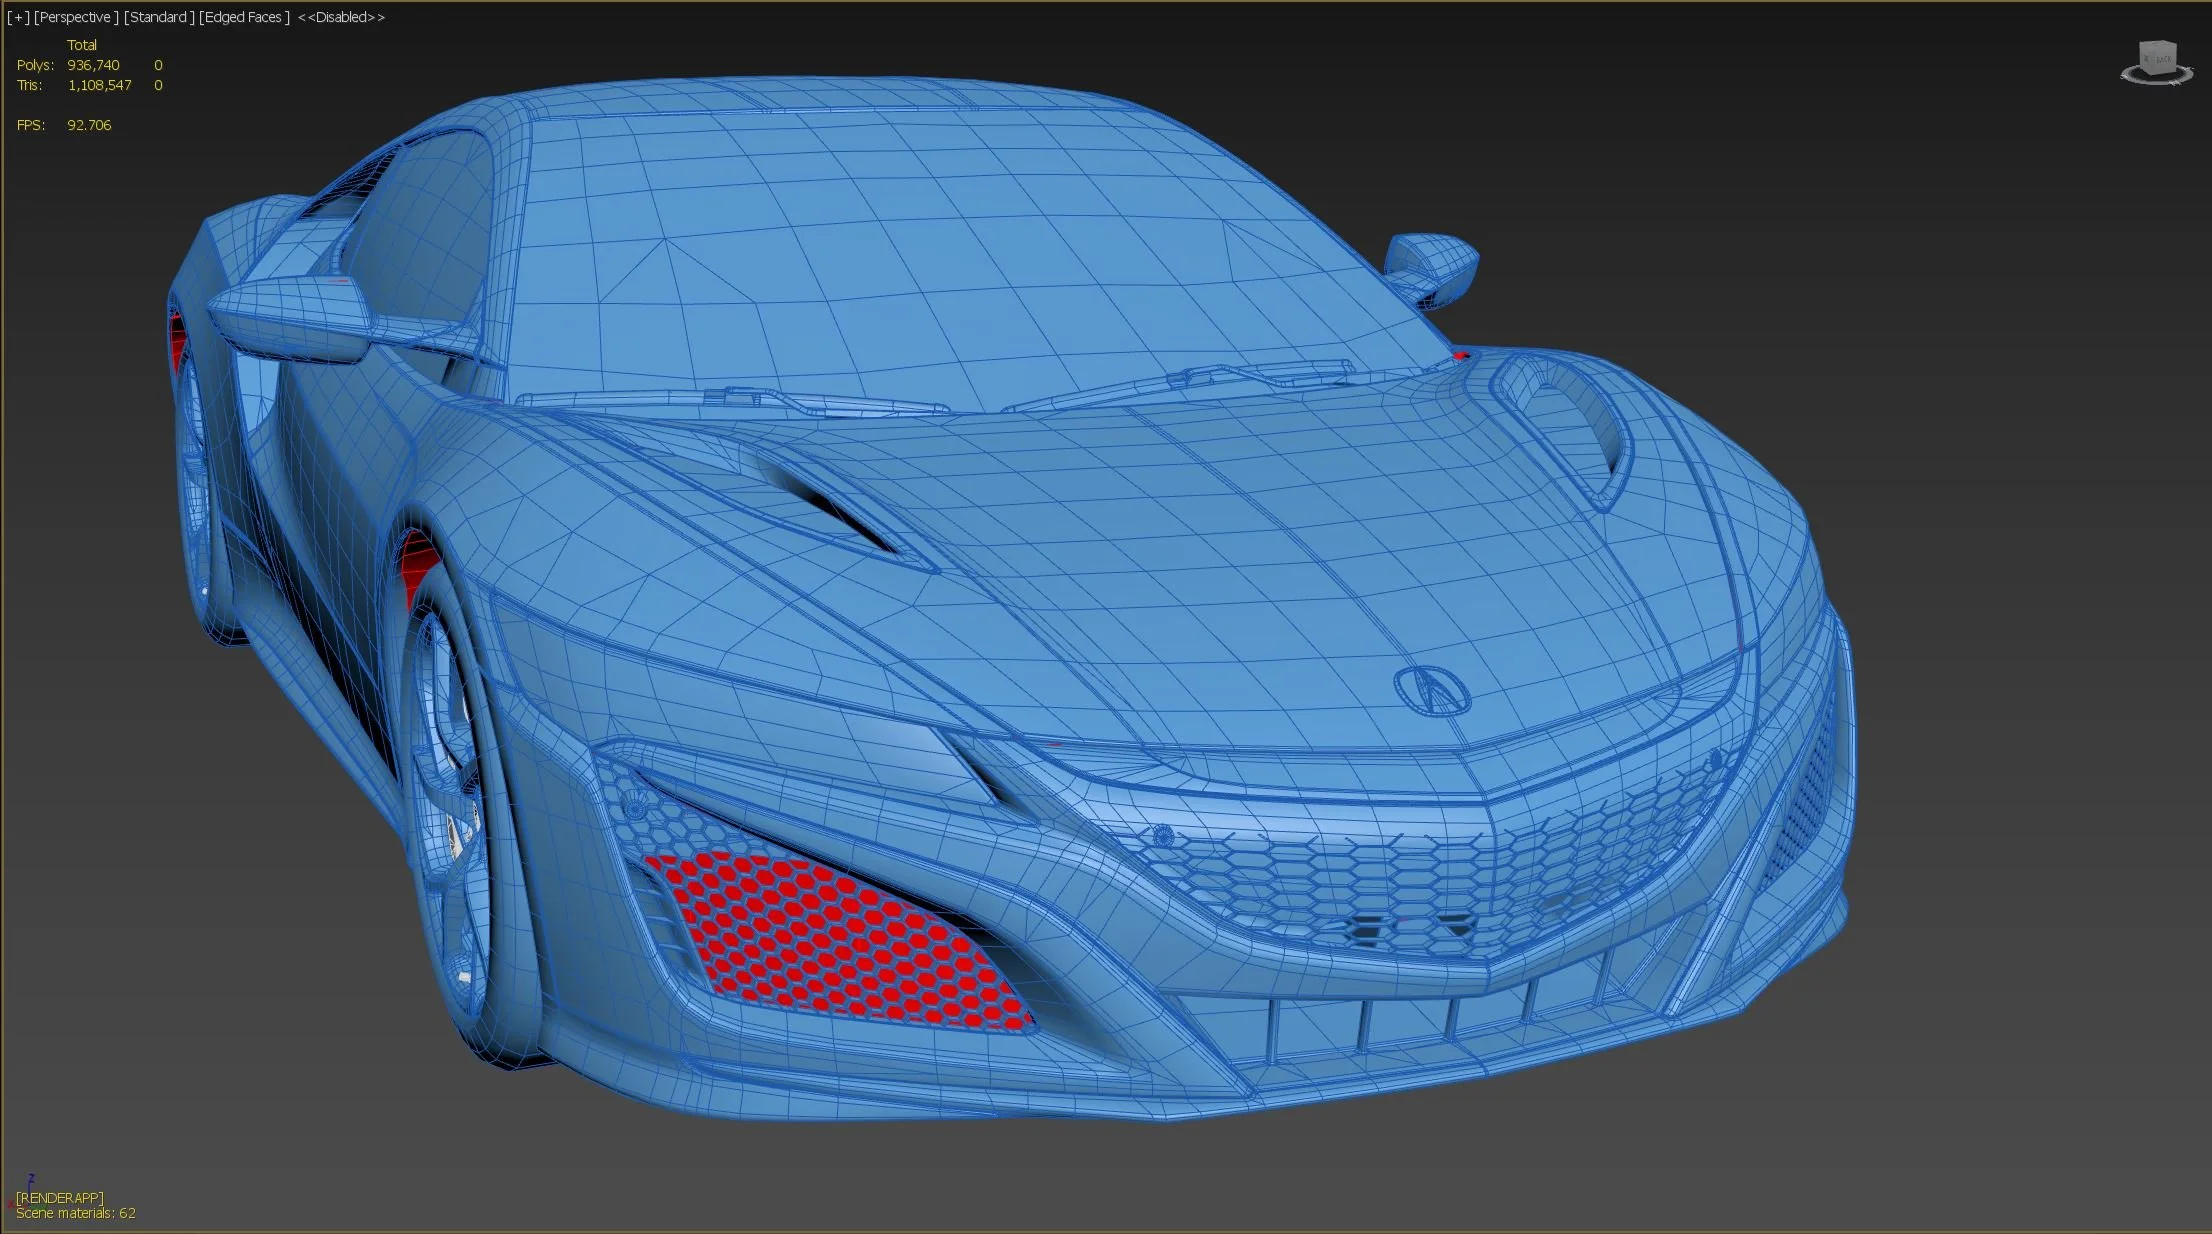Image resolution: width=2212 pixels, height=1234 pixels.
Task: Click the Disabled viewport filter label
Action: point(341,17)
